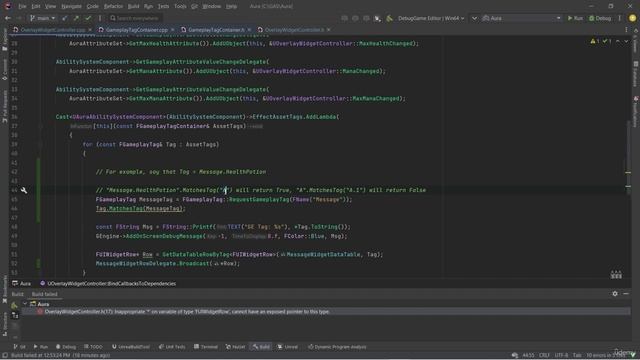Switch to OverlayWidgetController.cpp tab
Screen dimensions: 640x360
click(x=52, y=30)
